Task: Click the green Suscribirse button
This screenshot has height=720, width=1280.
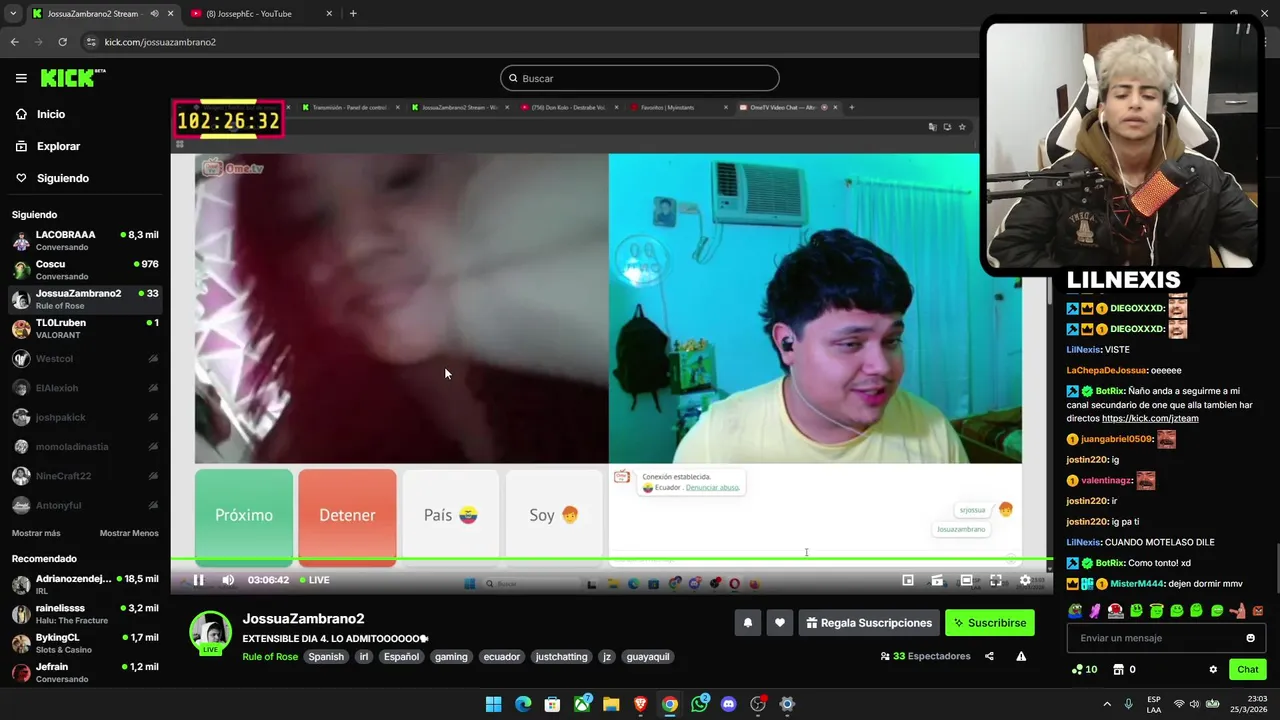Action: (990, 623)
